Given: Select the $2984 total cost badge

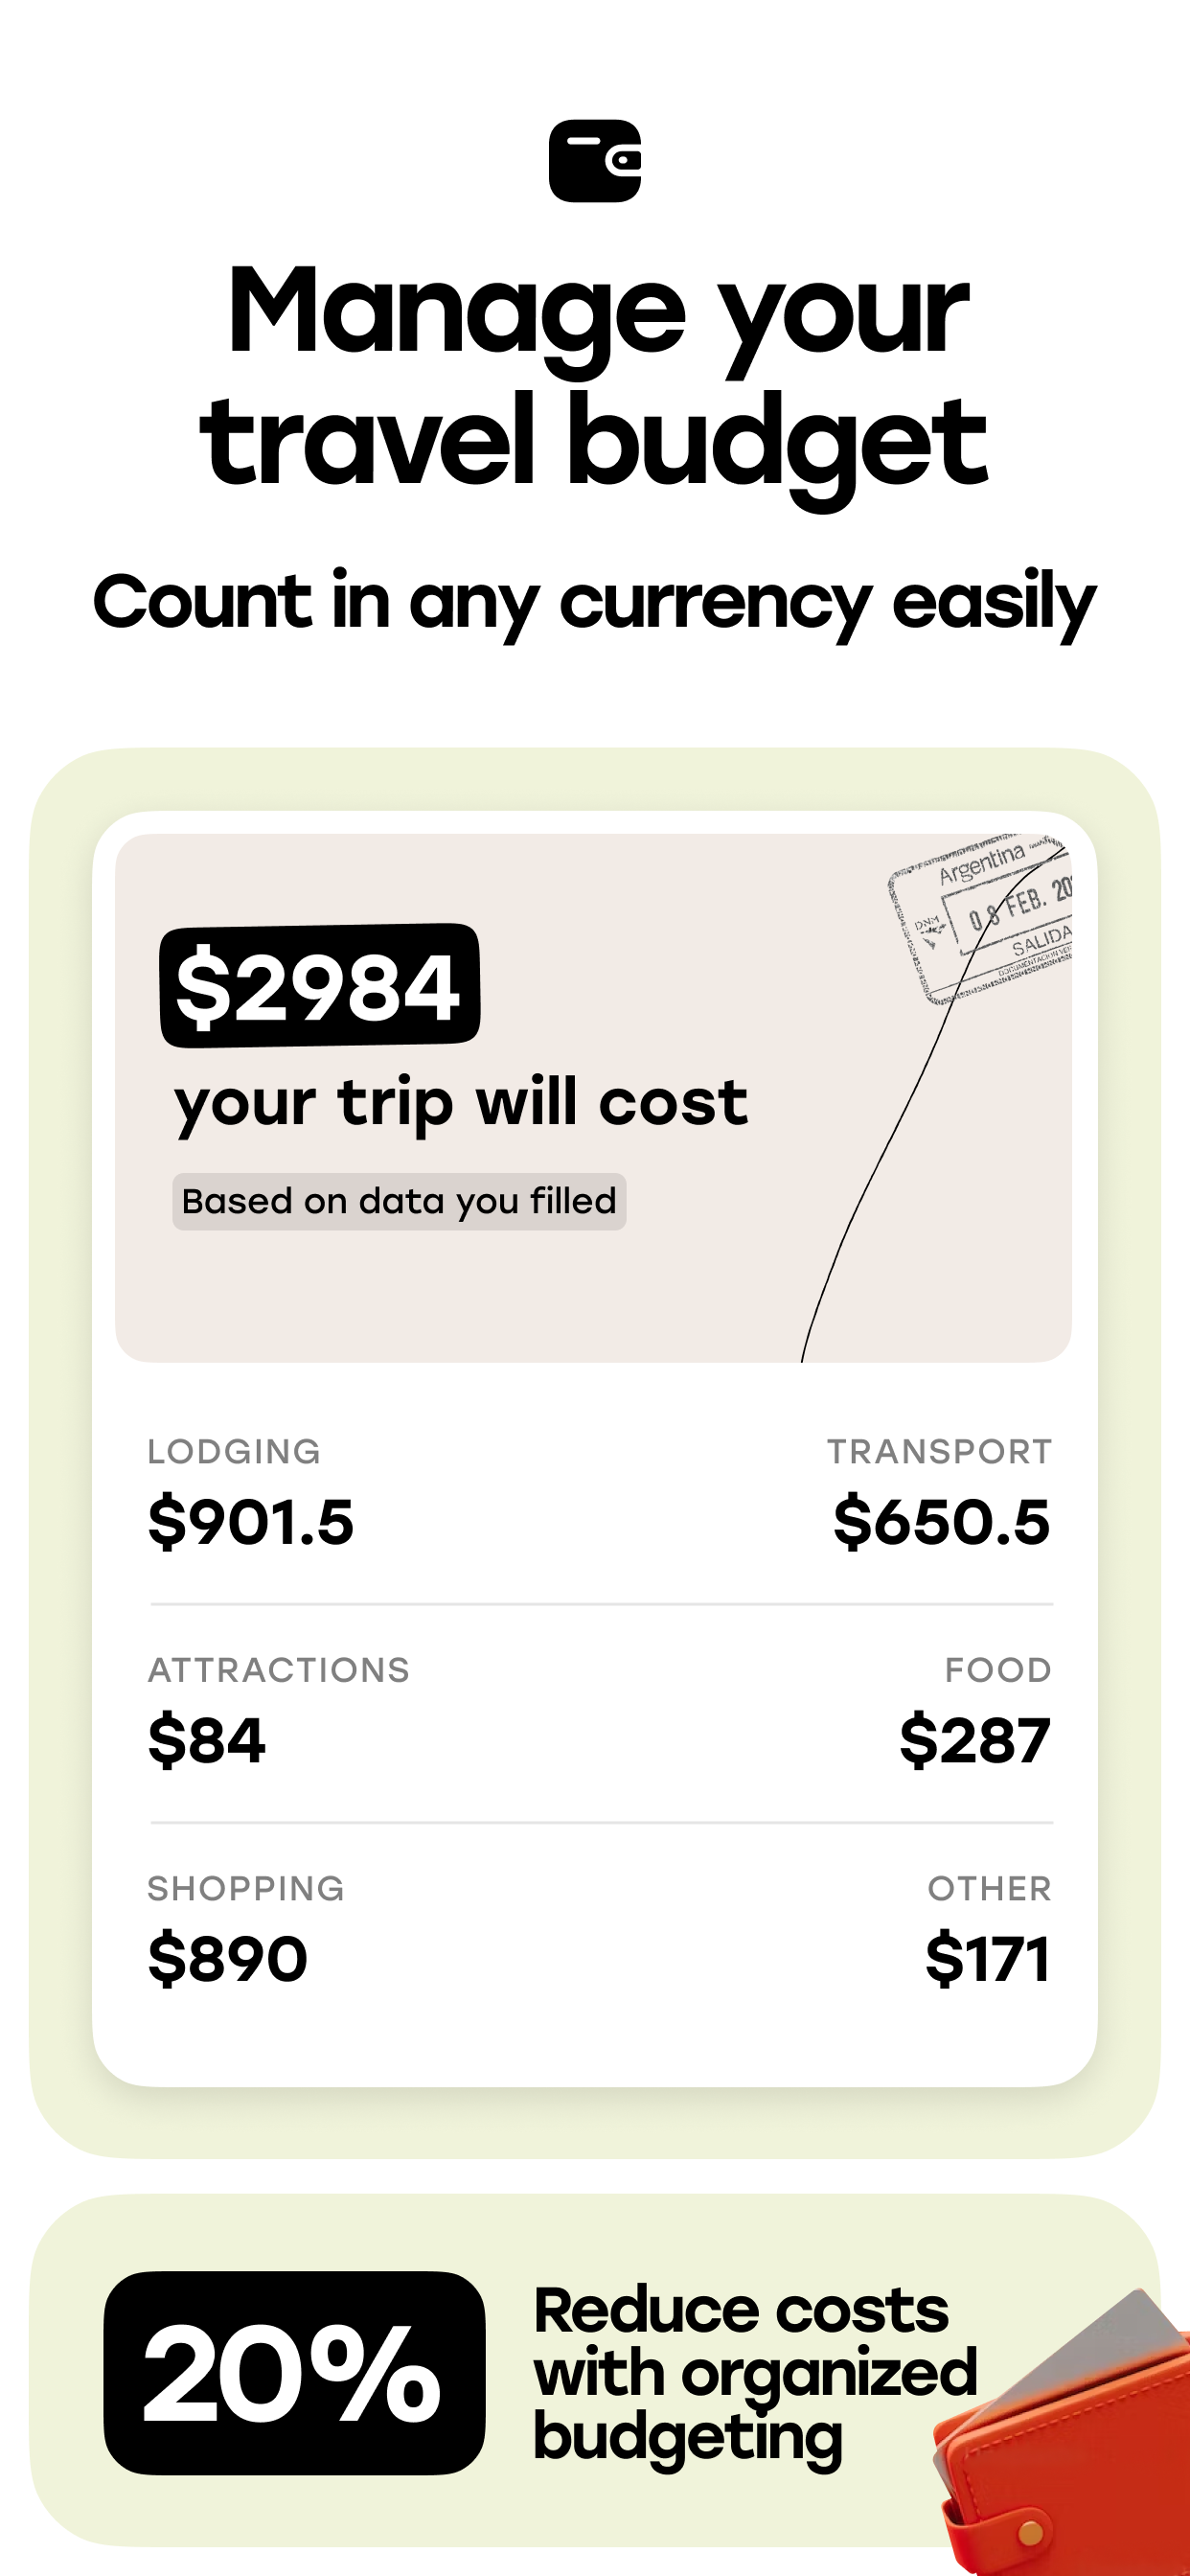Looking at the screenshot, I should pyautogui.click(x=320, y=985).
